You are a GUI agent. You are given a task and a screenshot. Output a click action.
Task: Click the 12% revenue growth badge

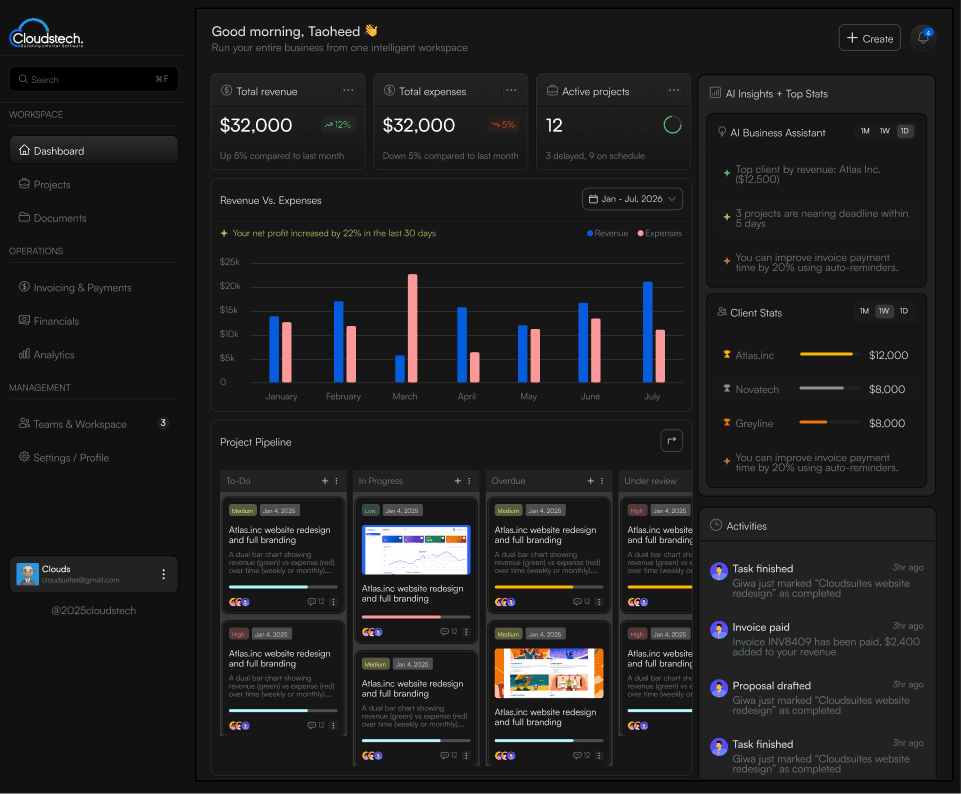[338, 124]
